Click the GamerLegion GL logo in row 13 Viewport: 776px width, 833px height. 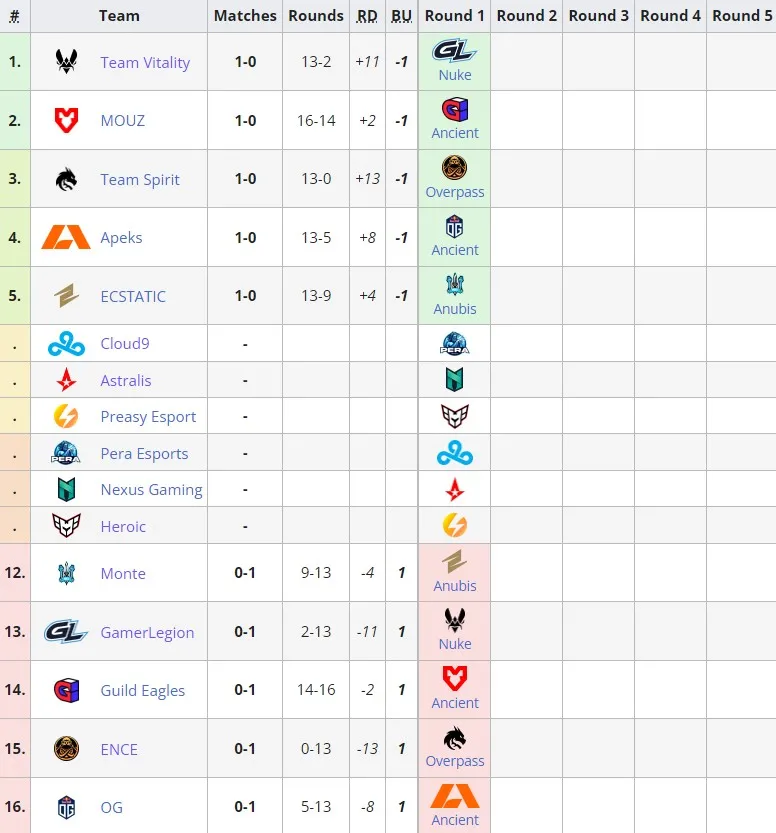(66, 632)
